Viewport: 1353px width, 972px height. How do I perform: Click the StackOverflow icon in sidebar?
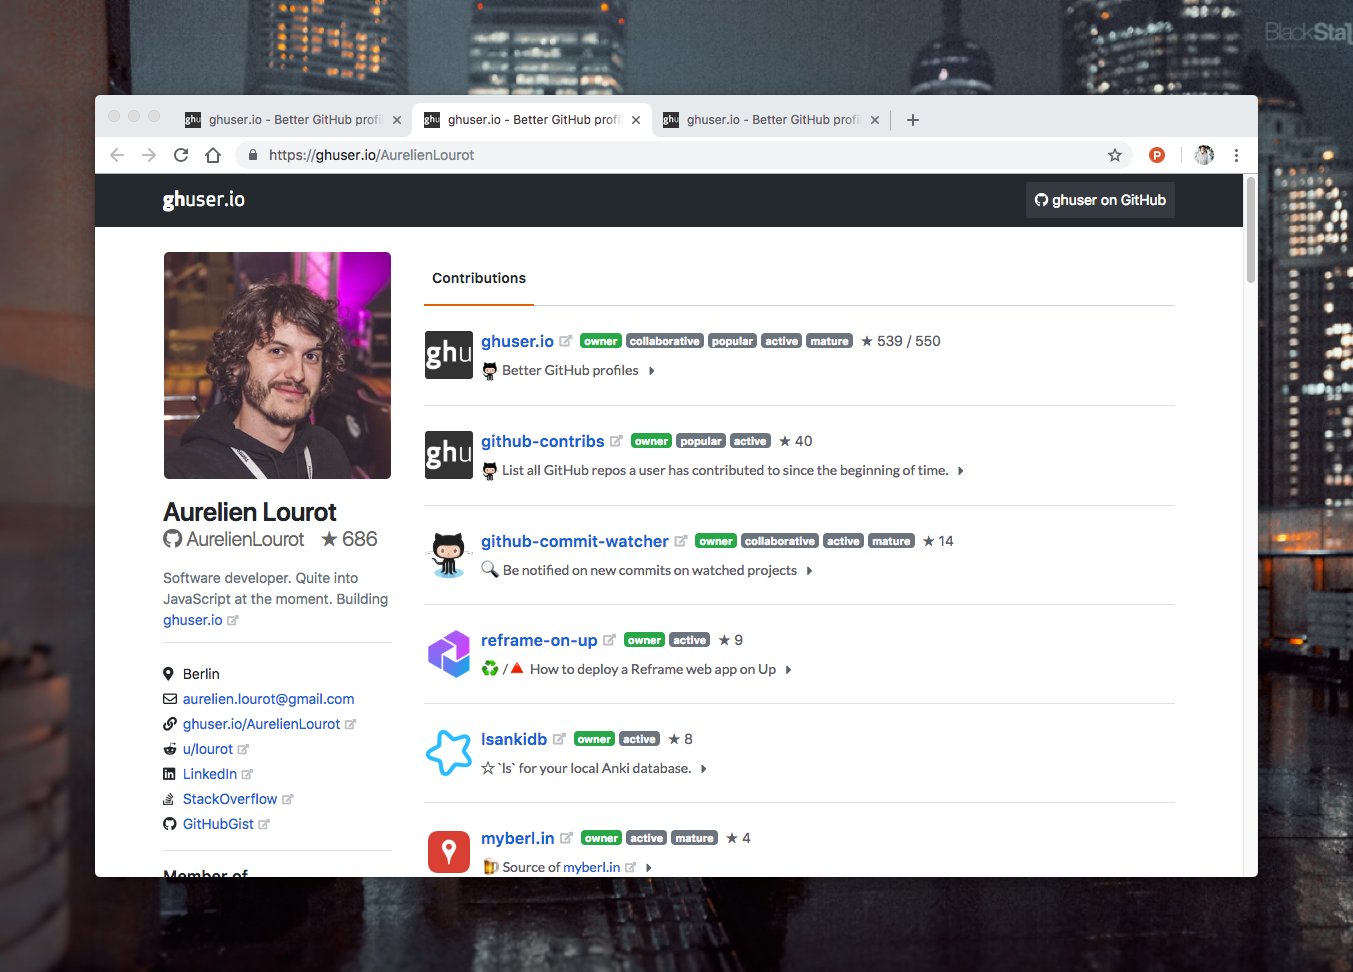[169, 799]
